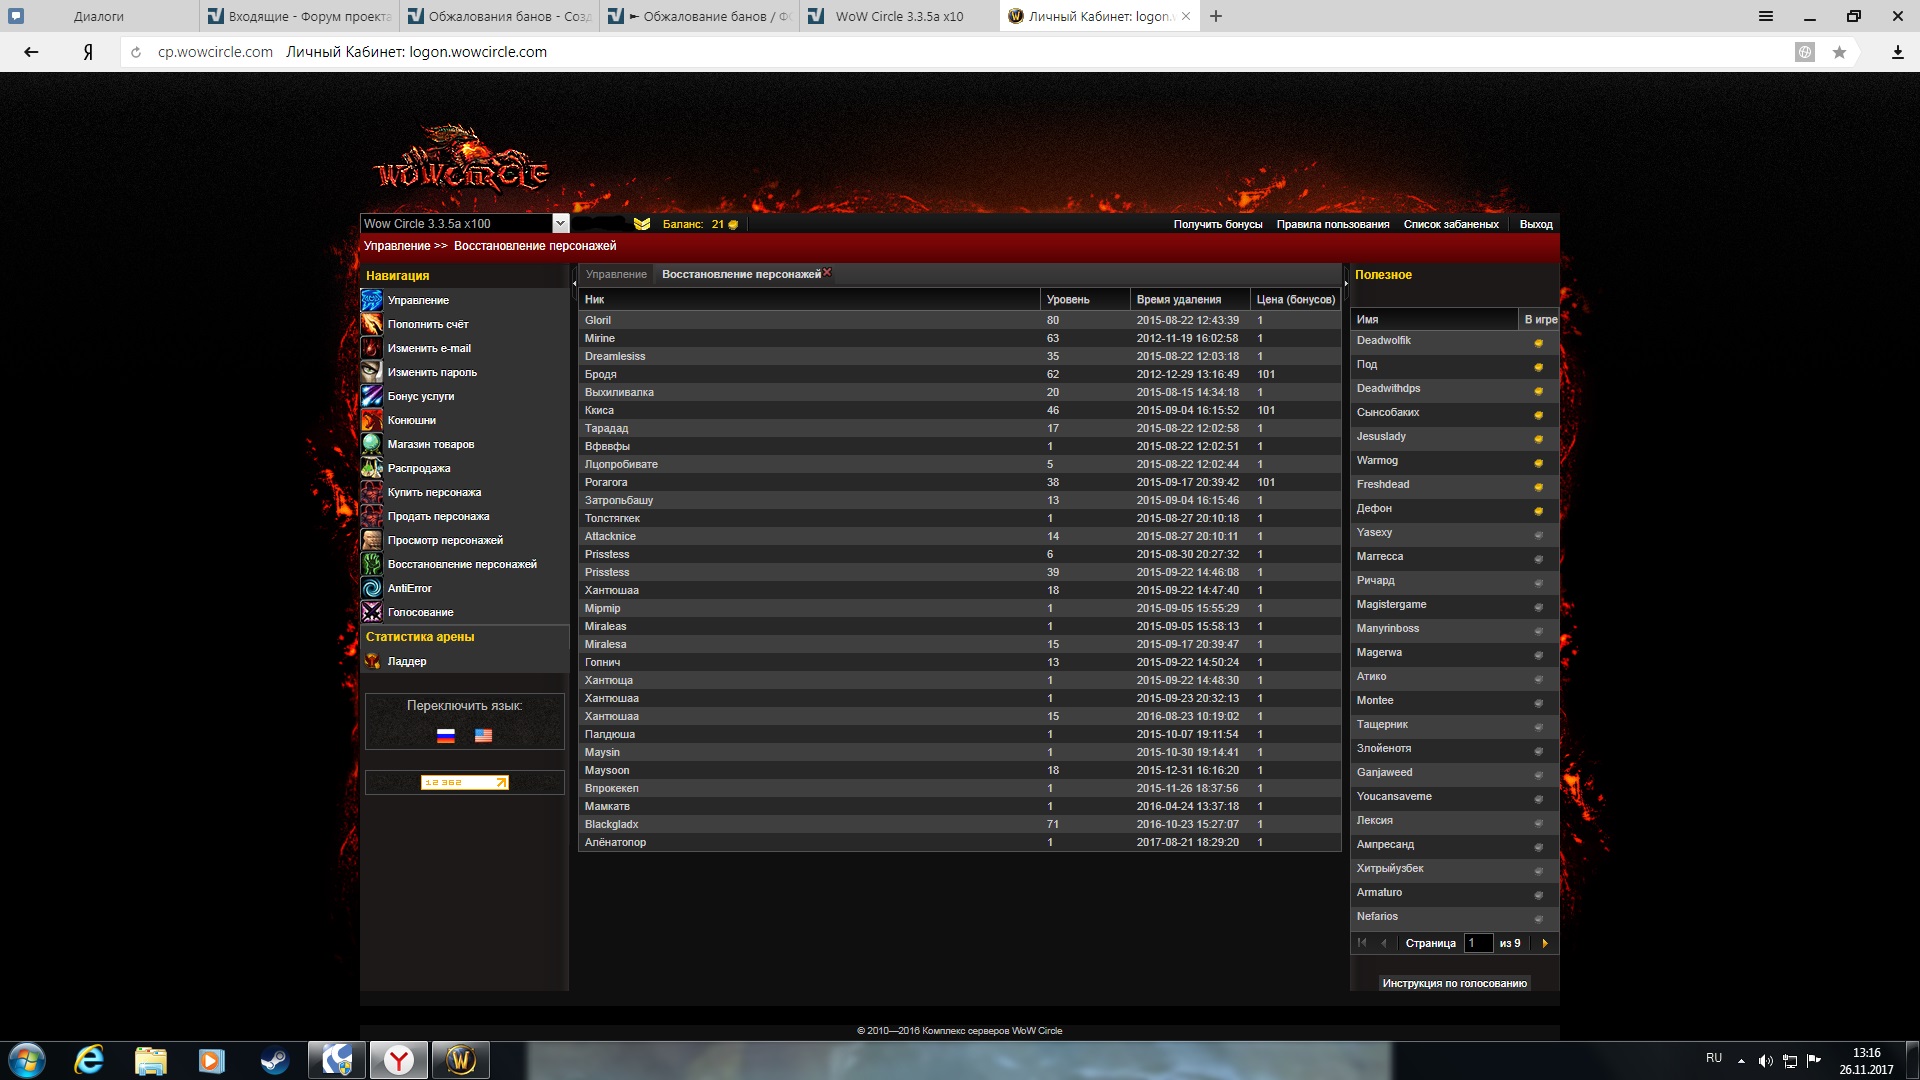Open the Wow Circle 3.3.5a x100 realm dropdown
The width and height of the screenshot is (1920, 1080).
point(560,224)
